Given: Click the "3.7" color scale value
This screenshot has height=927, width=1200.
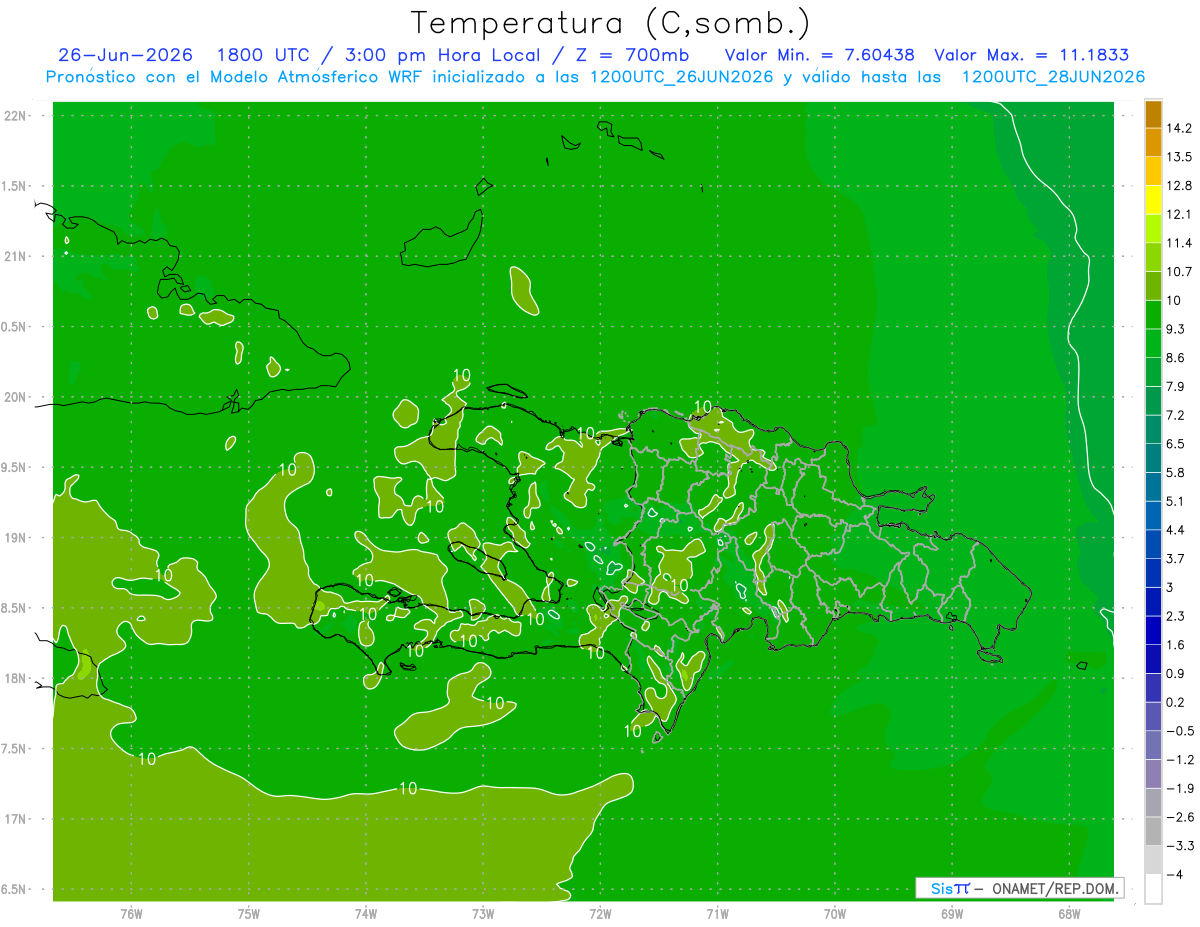Looking at the screenshot, I should click(x=1177, y=559).
